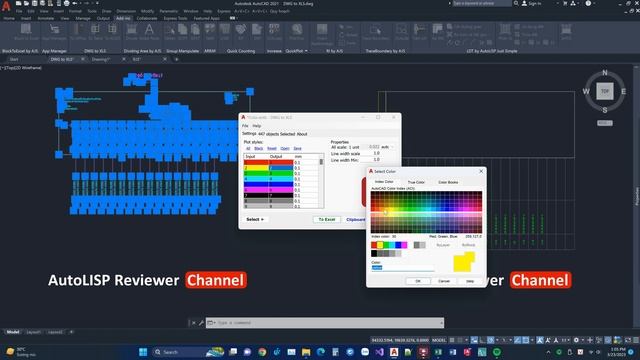Click the Clipboard button

(x=356, y=220)
